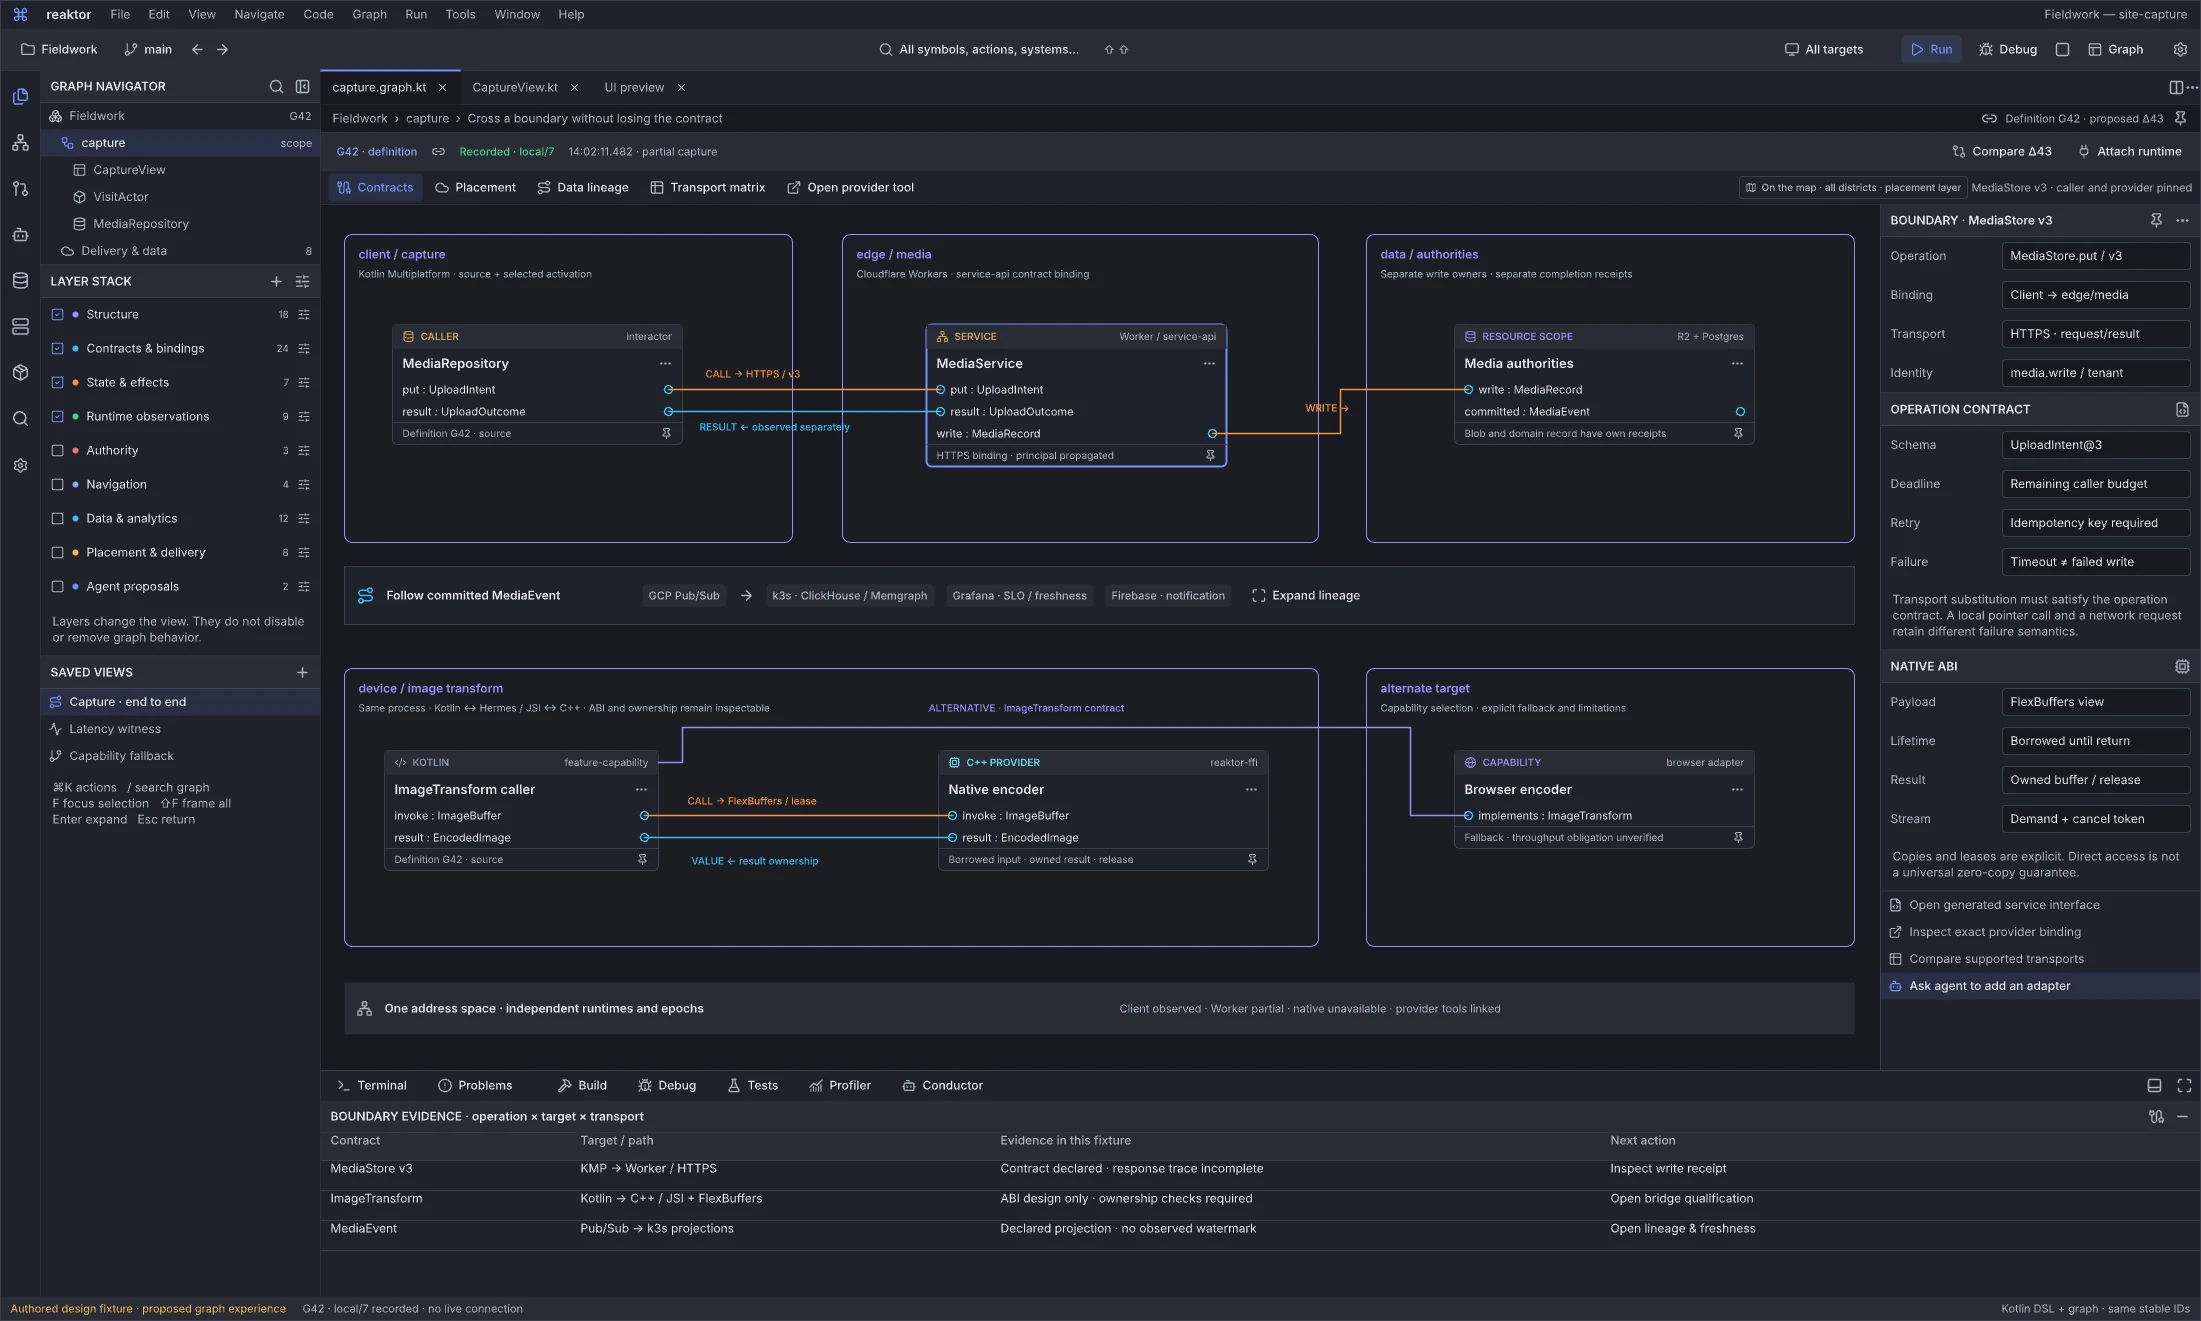
Task: Click the stop square next to Debug
Action: pos(2062,50)
